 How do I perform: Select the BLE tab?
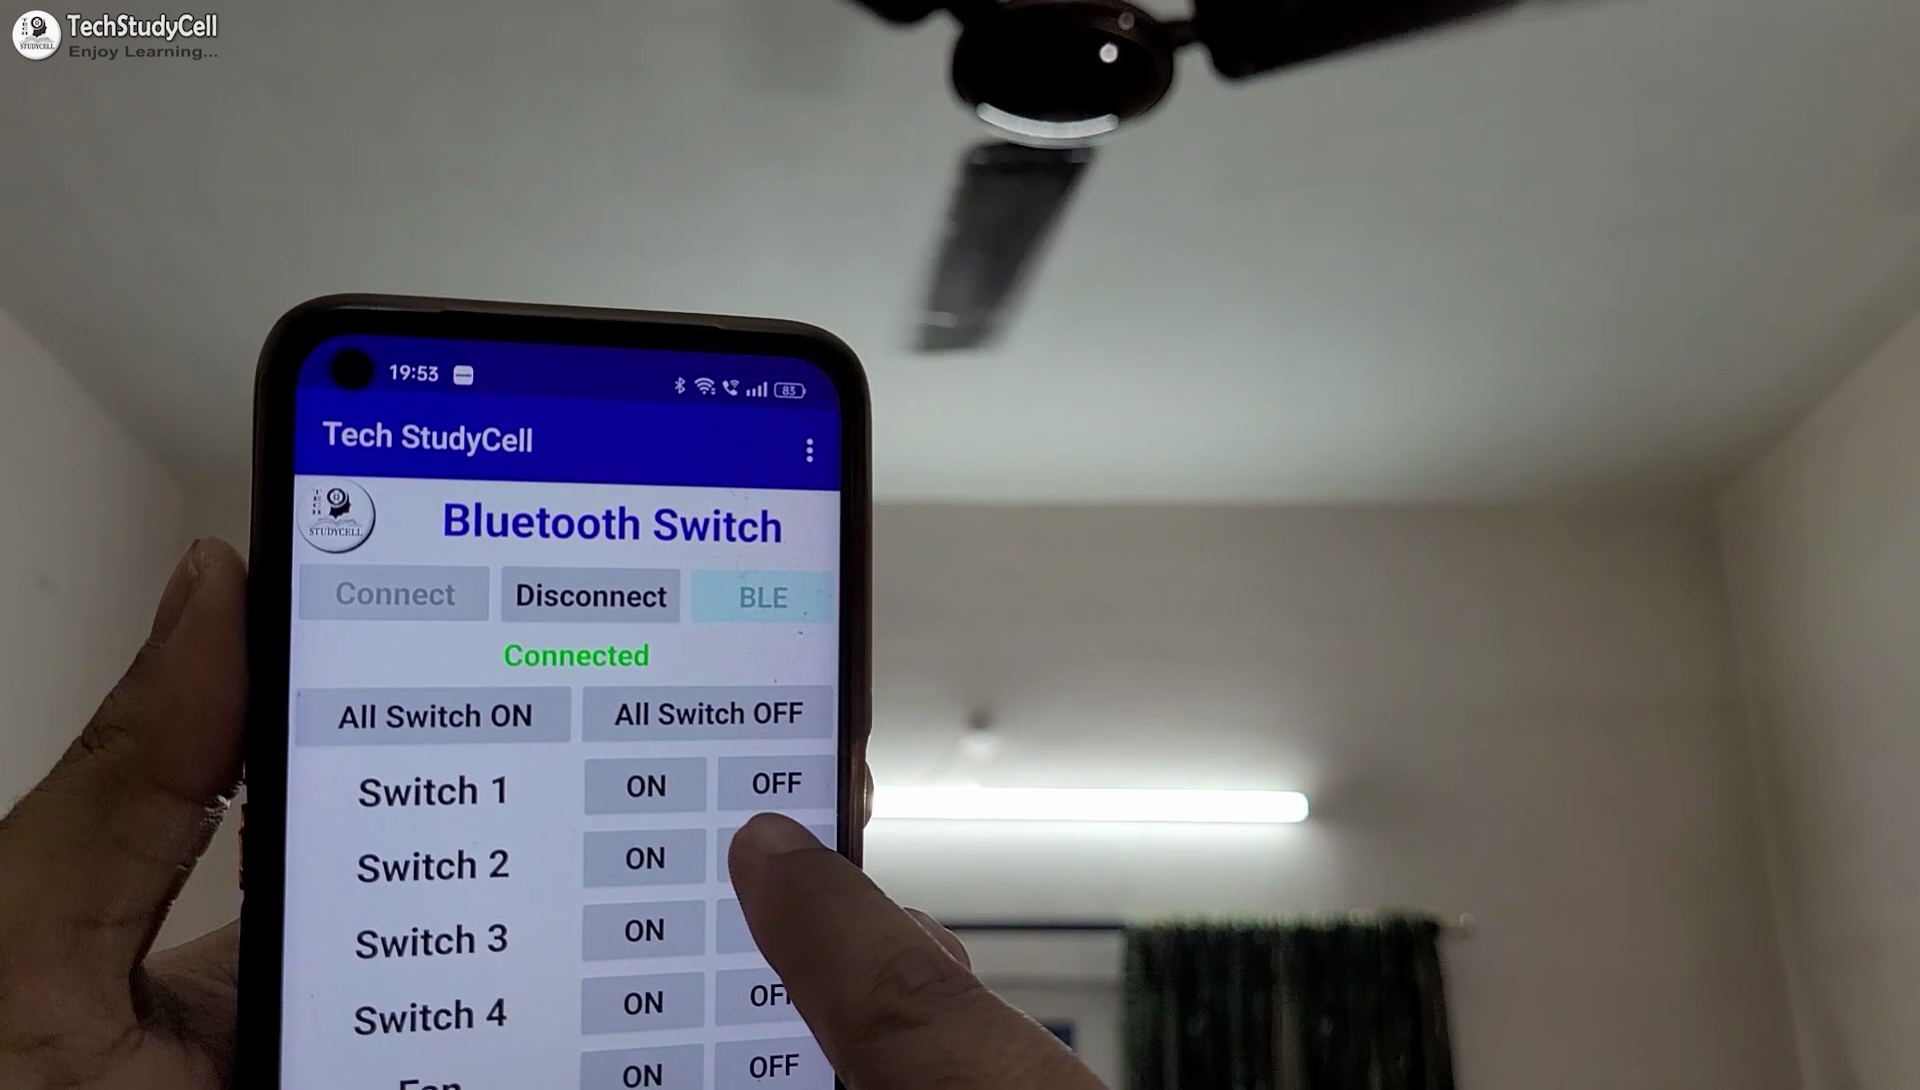click(x=764, y=597)
